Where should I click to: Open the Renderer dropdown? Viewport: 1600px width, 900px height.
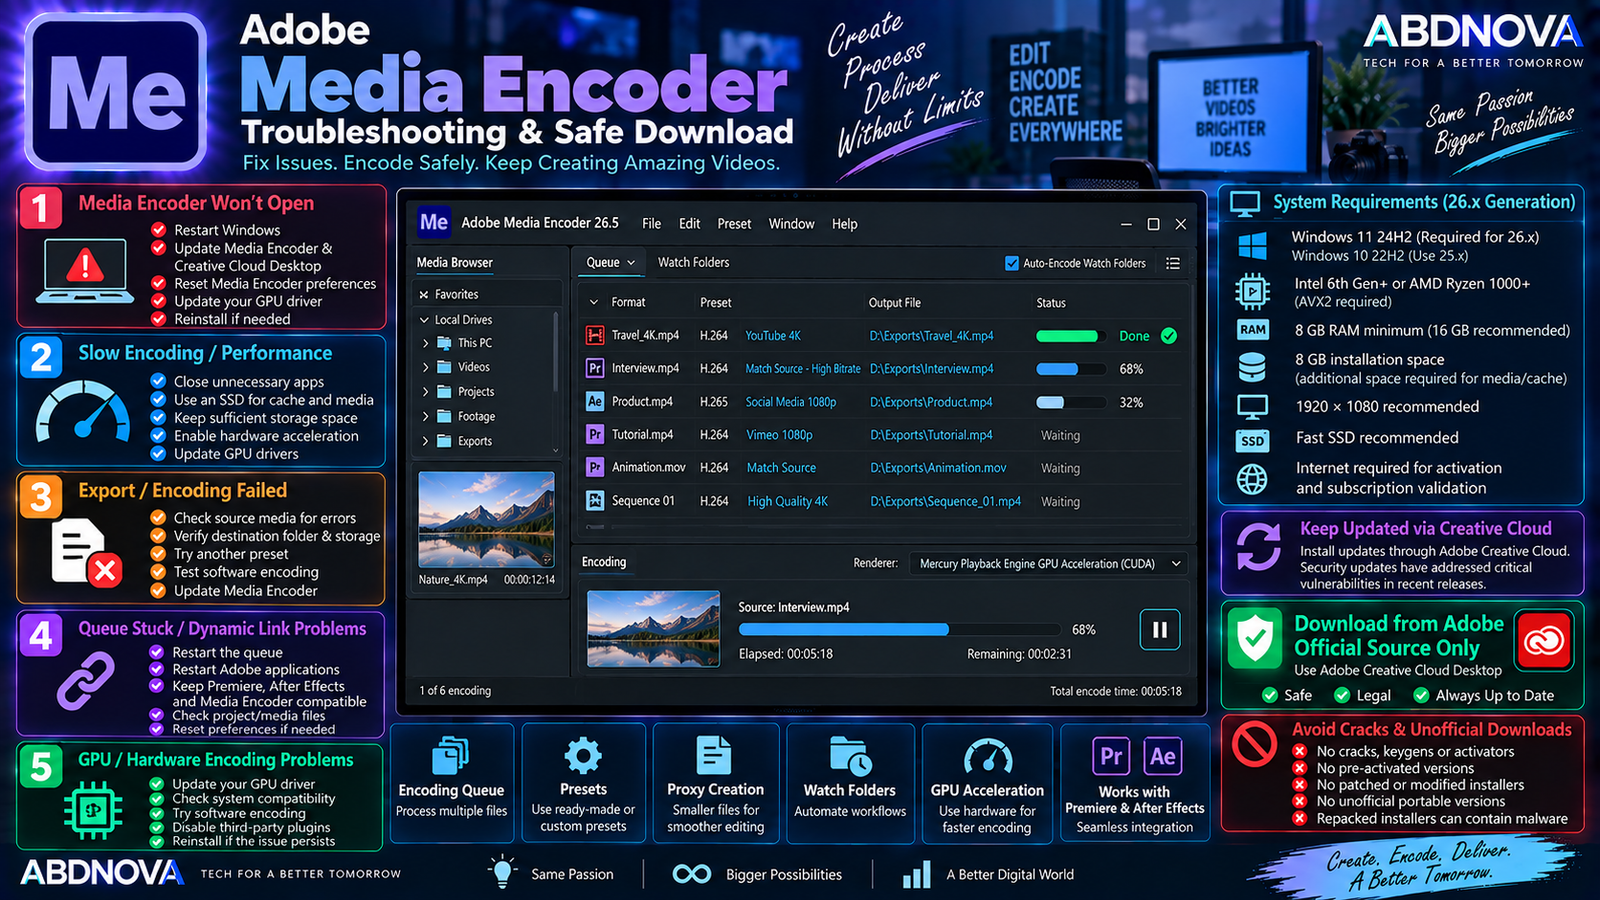1049,564
